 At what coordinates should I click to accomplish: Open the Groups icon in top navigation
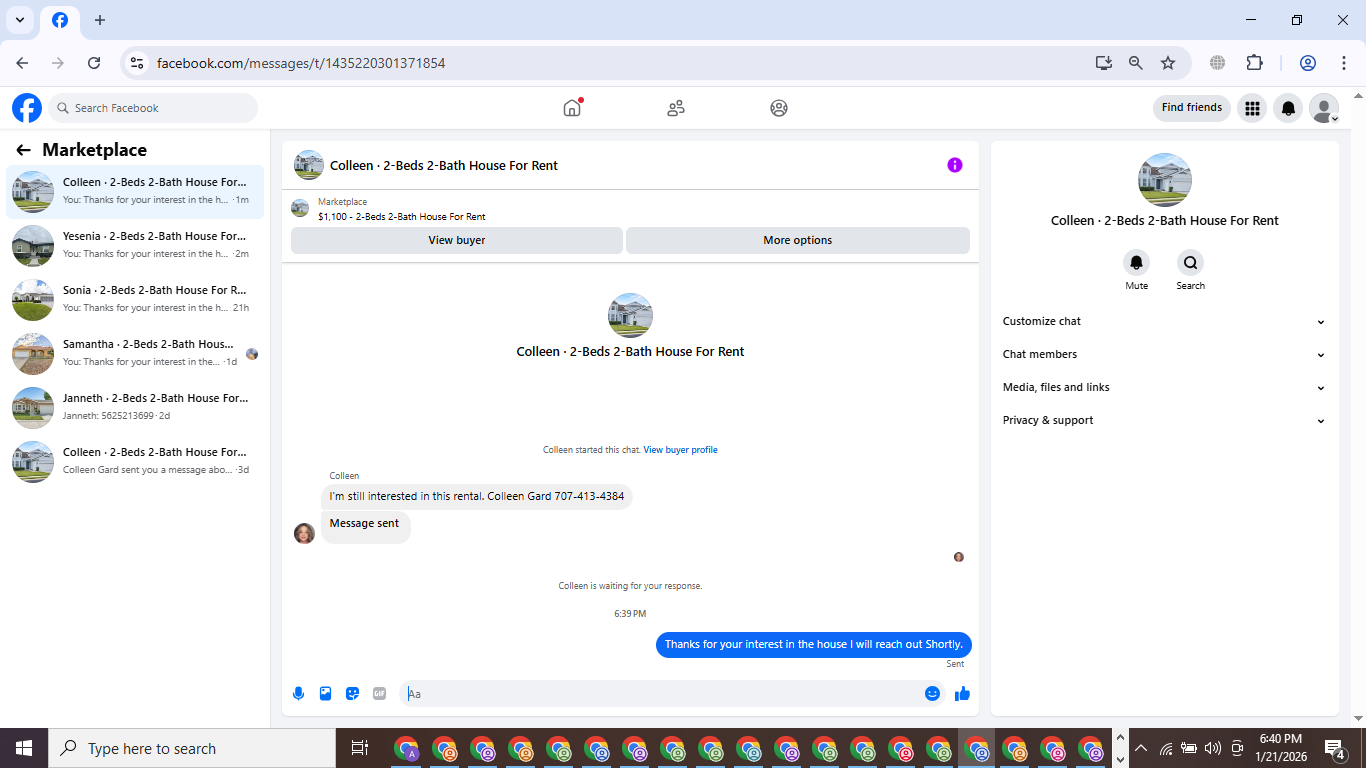pyautogui.click(x=779, y=108)
